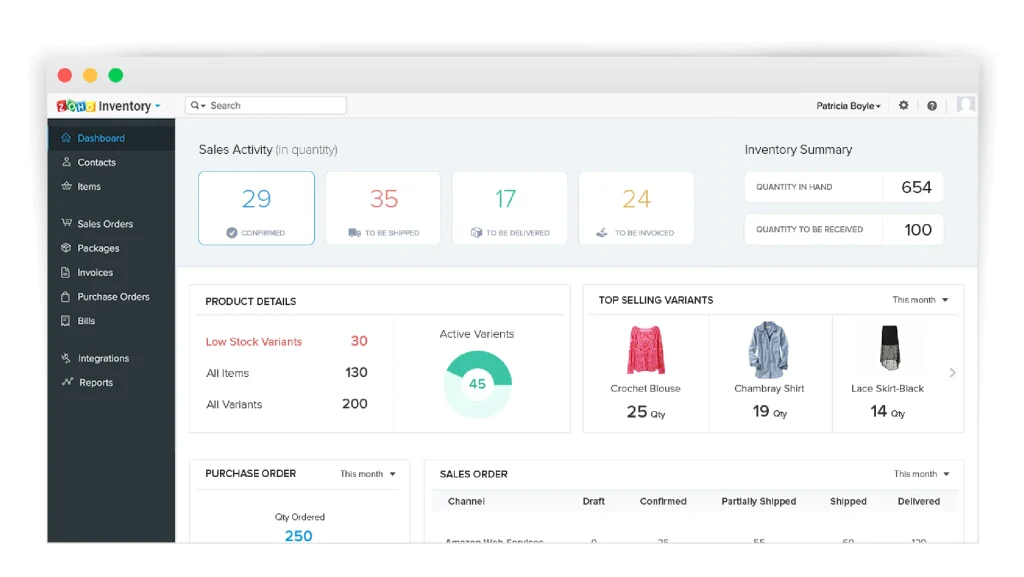Open the This Month filter for Top Selling Variants

(918, 299)
